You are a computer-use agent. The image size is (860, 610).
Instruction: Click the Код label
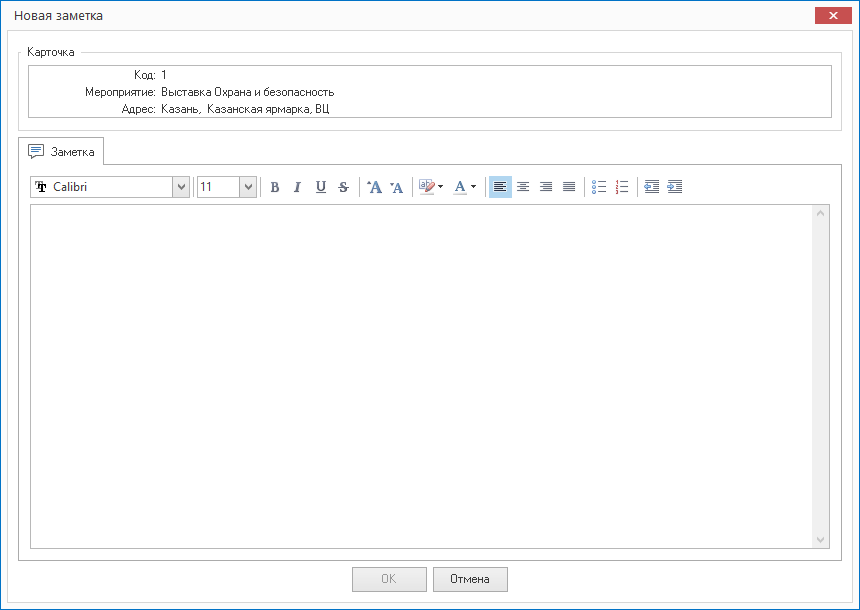point(145,75)
